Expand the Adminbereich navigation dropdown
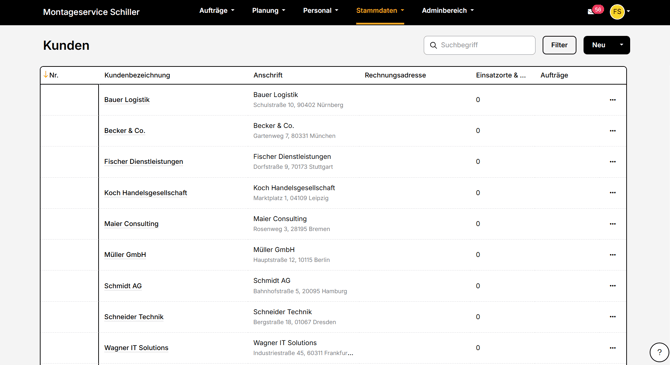Screen dimensions: 670x365 click(x=447, y=11)
